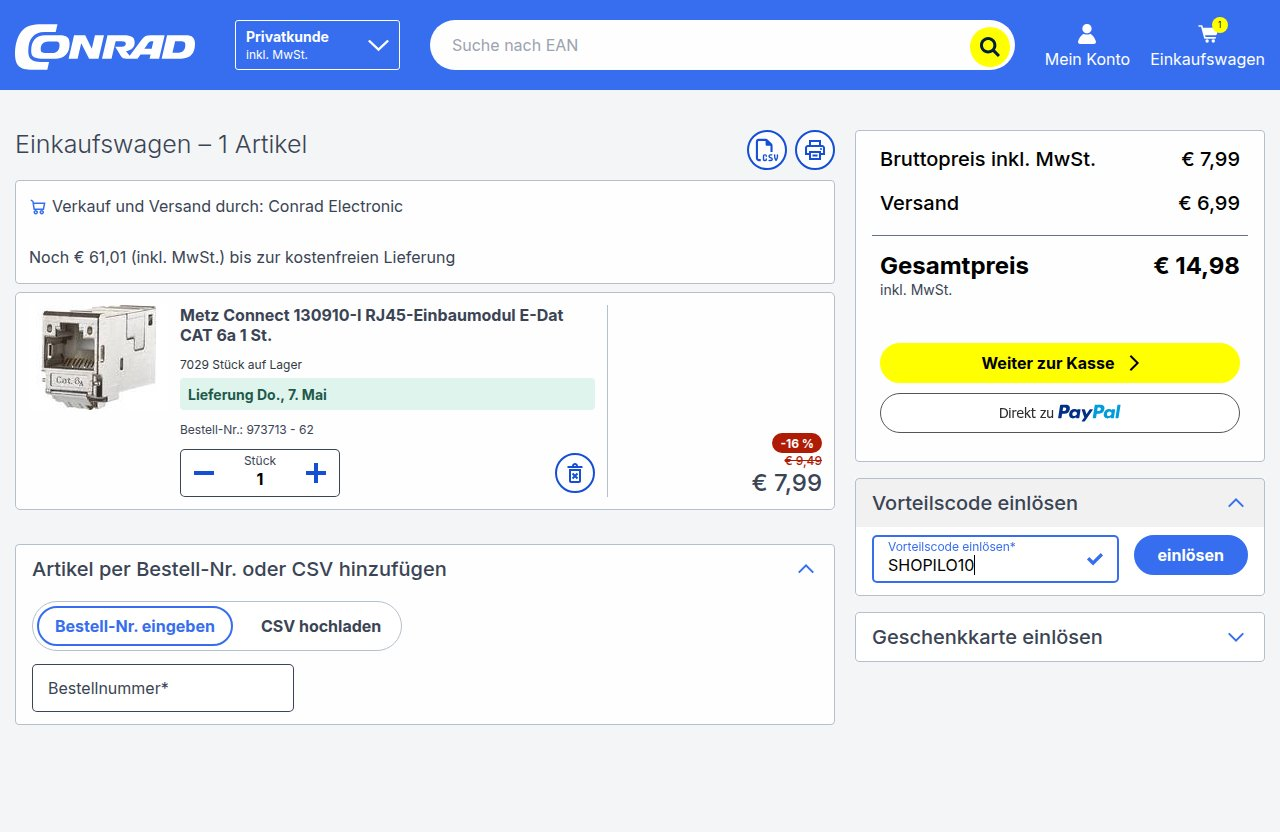The width and height of the screenshot is (1280, 832).
Task: Click the Metz Connect product thumbnail
Action: pyautogui.click(x=98, y=358)
